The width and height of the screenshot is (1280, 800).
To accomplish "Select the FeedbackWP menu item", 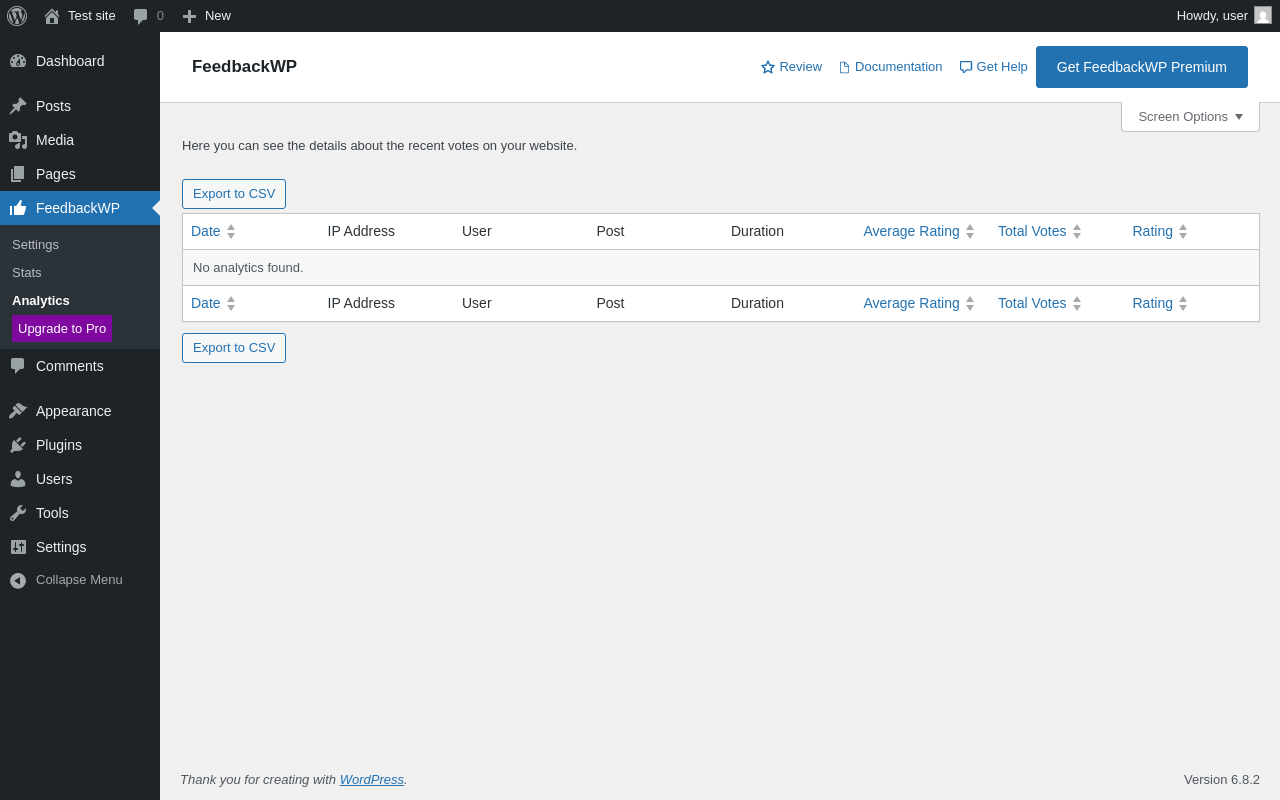I will pos(80,208).
